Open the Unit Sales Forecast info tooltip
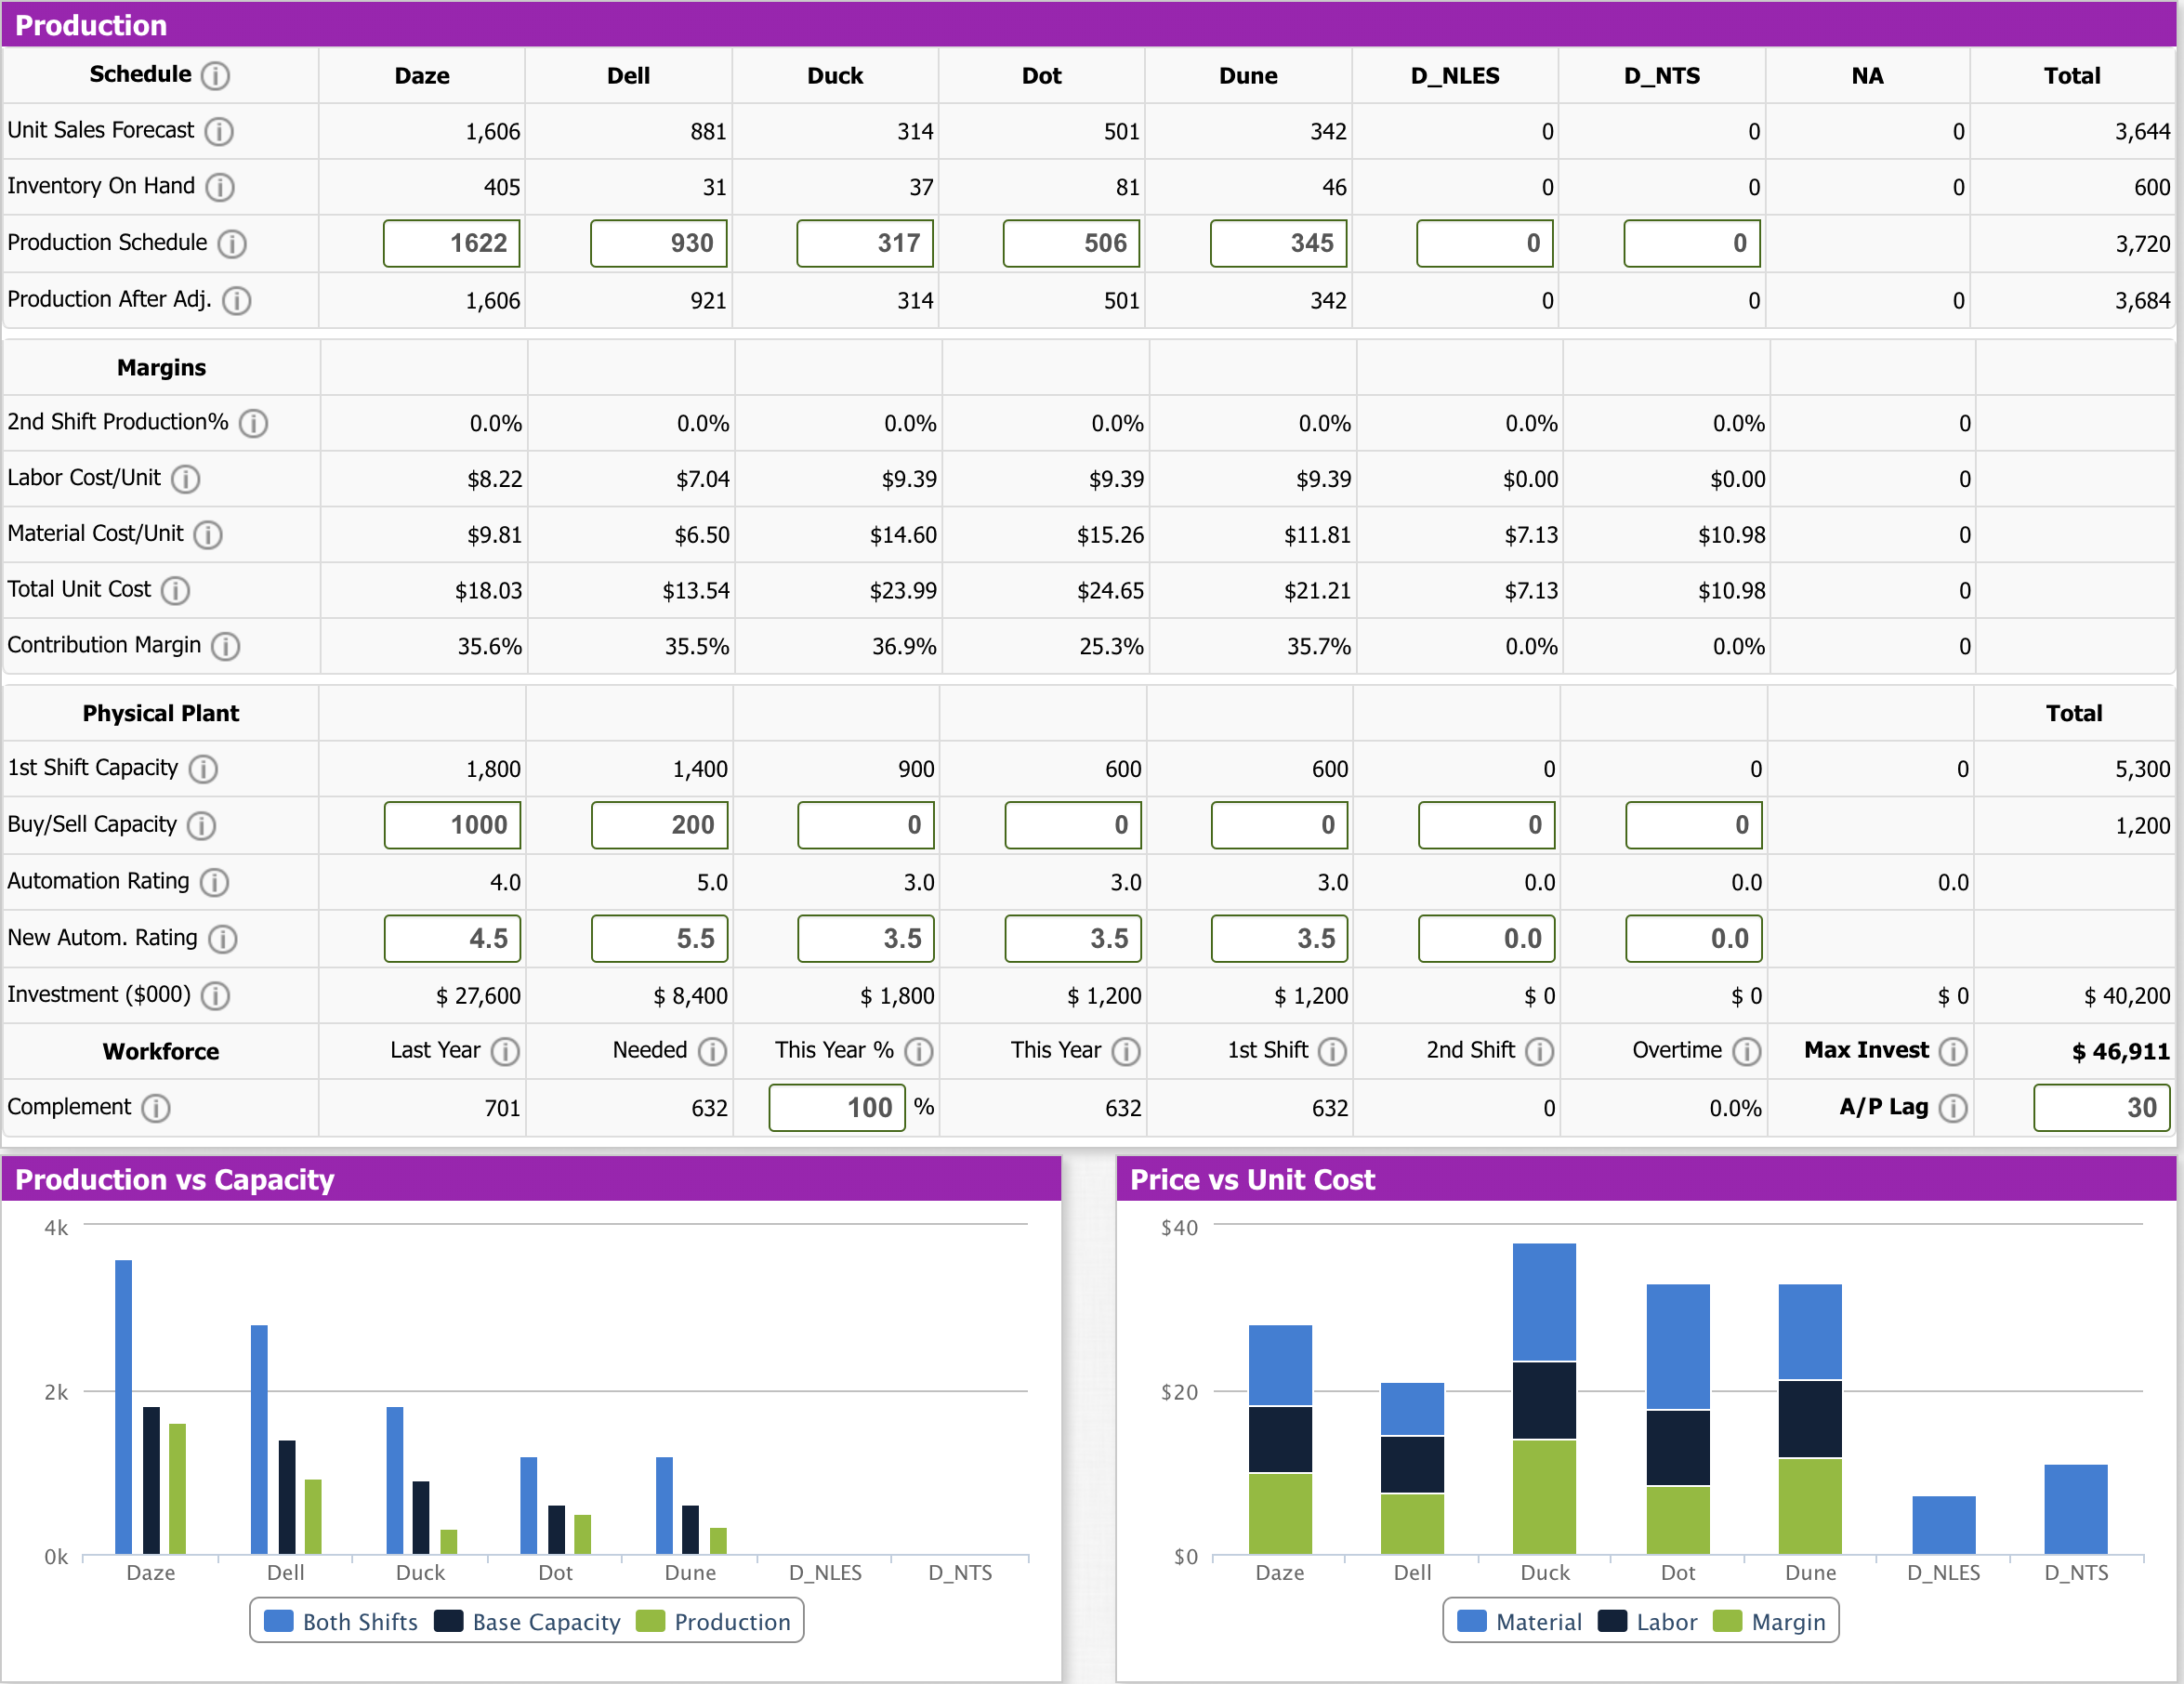The image size is (2184, 1684). pyautogui.click(x=220, y=131)
